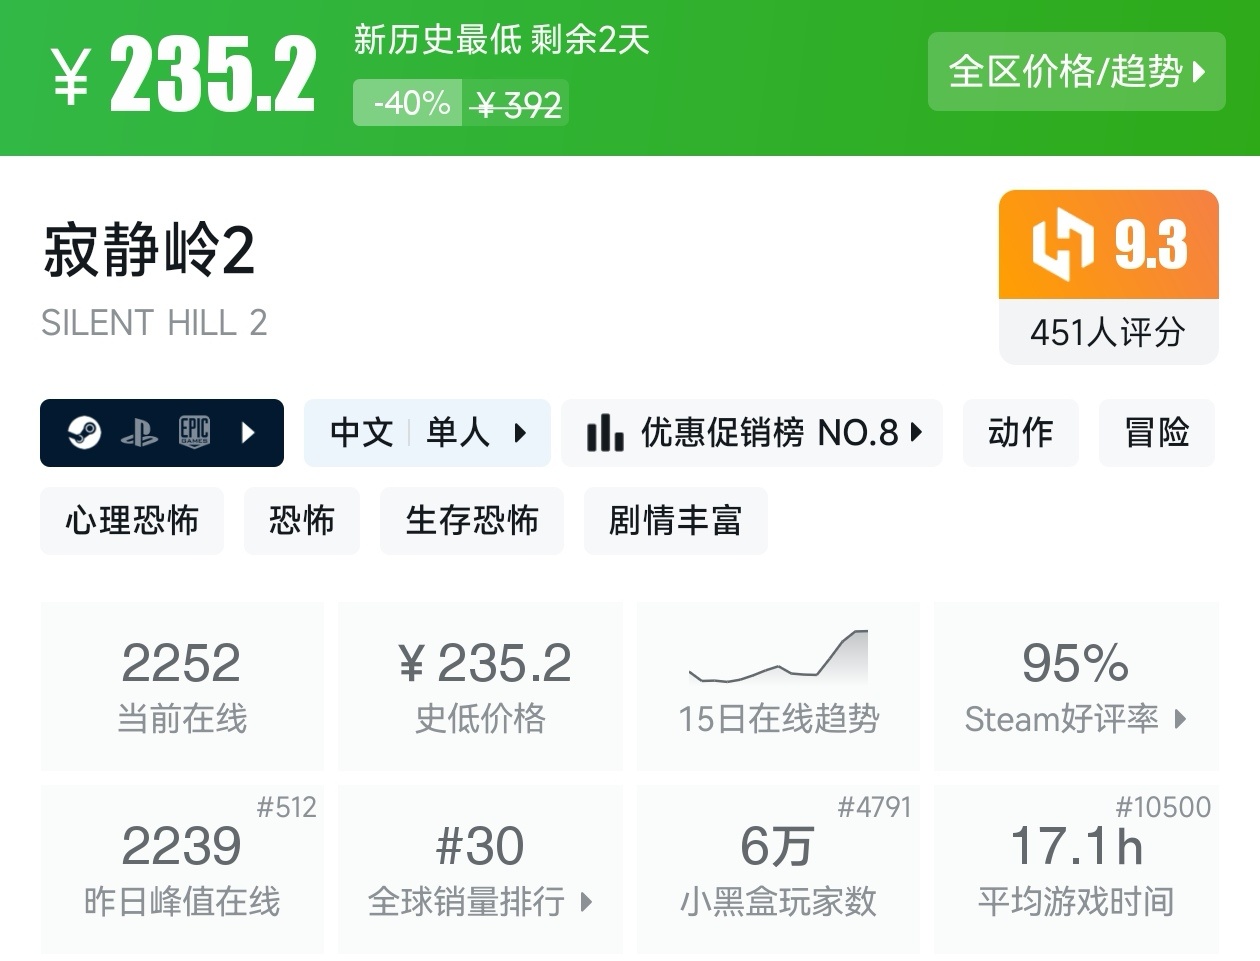
Task: Open the 全球销量排行 details arrow
Action: pos(583,901)
